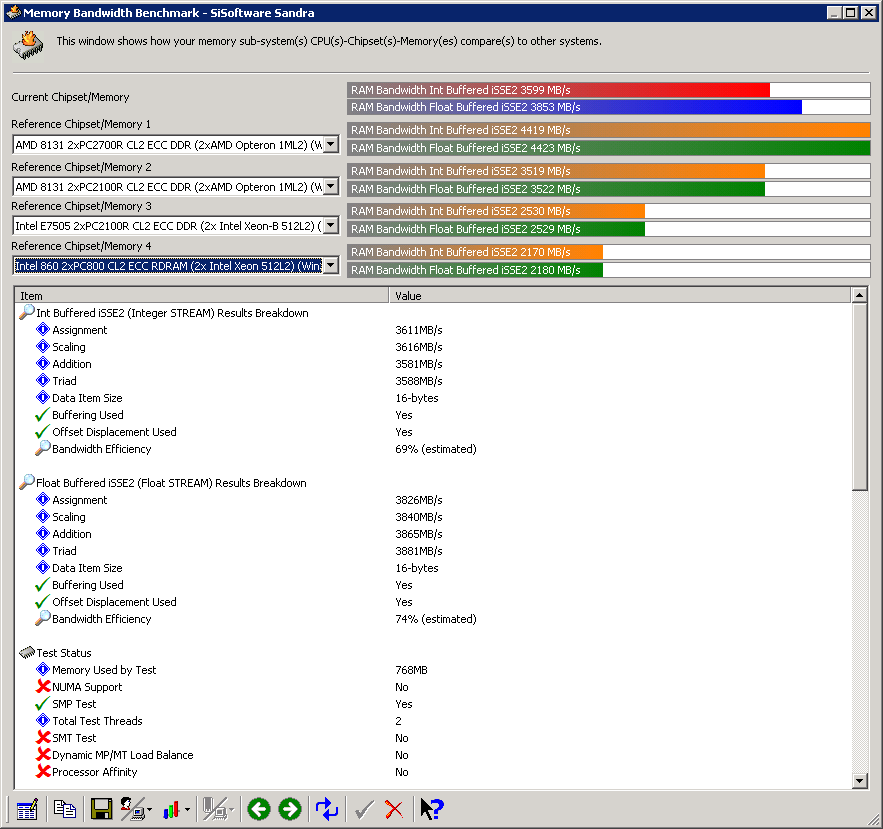This screenshot has height=829, width=883.
Task: Click the blue info icon beside Memory Used by Test
Action: (x=43, y=669)
